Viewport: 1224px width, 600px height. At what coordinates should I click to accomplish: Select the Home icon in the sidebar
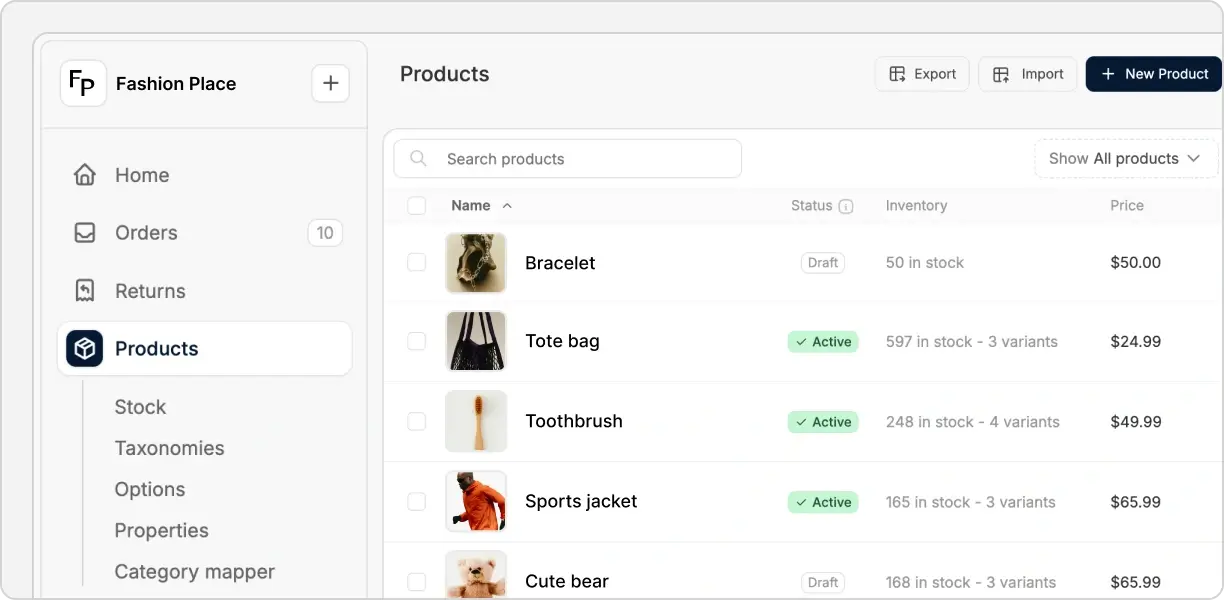[85, 174]
